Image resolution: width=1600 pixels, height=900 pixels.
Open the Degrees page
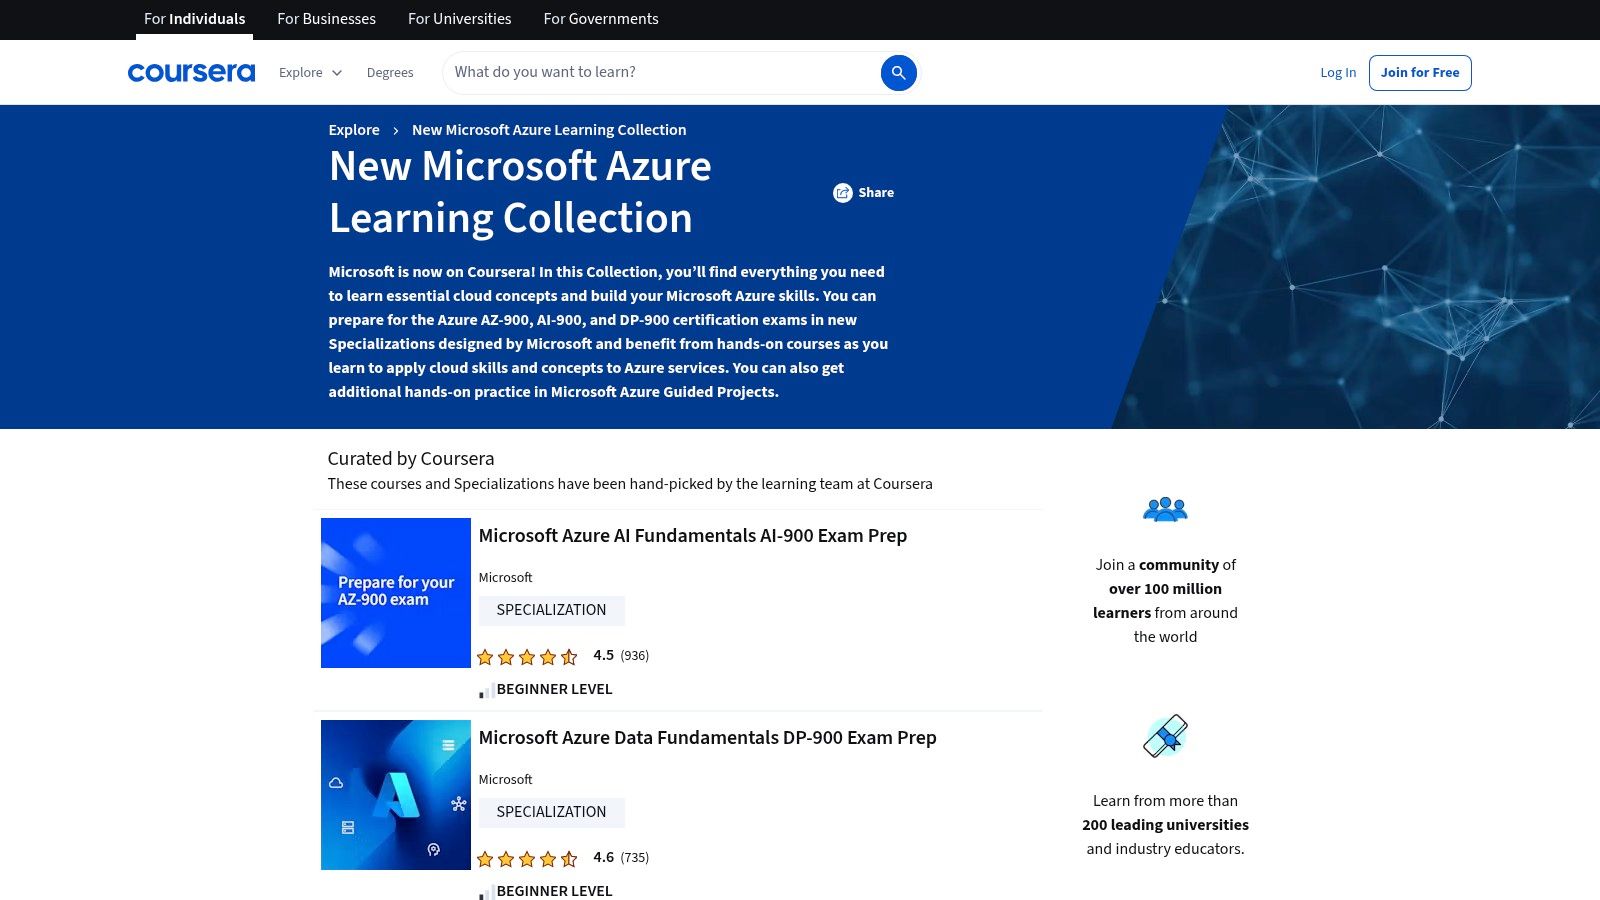click(x=390, y=72)
